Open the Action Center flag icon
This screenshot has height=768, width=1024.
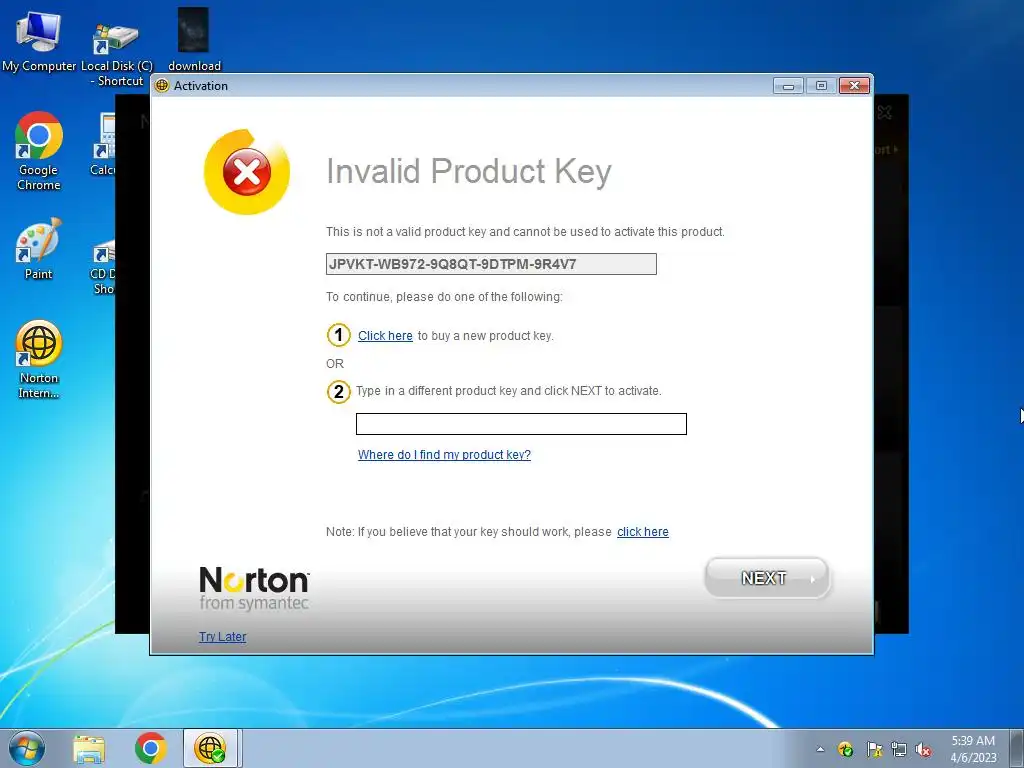point(874,750)
